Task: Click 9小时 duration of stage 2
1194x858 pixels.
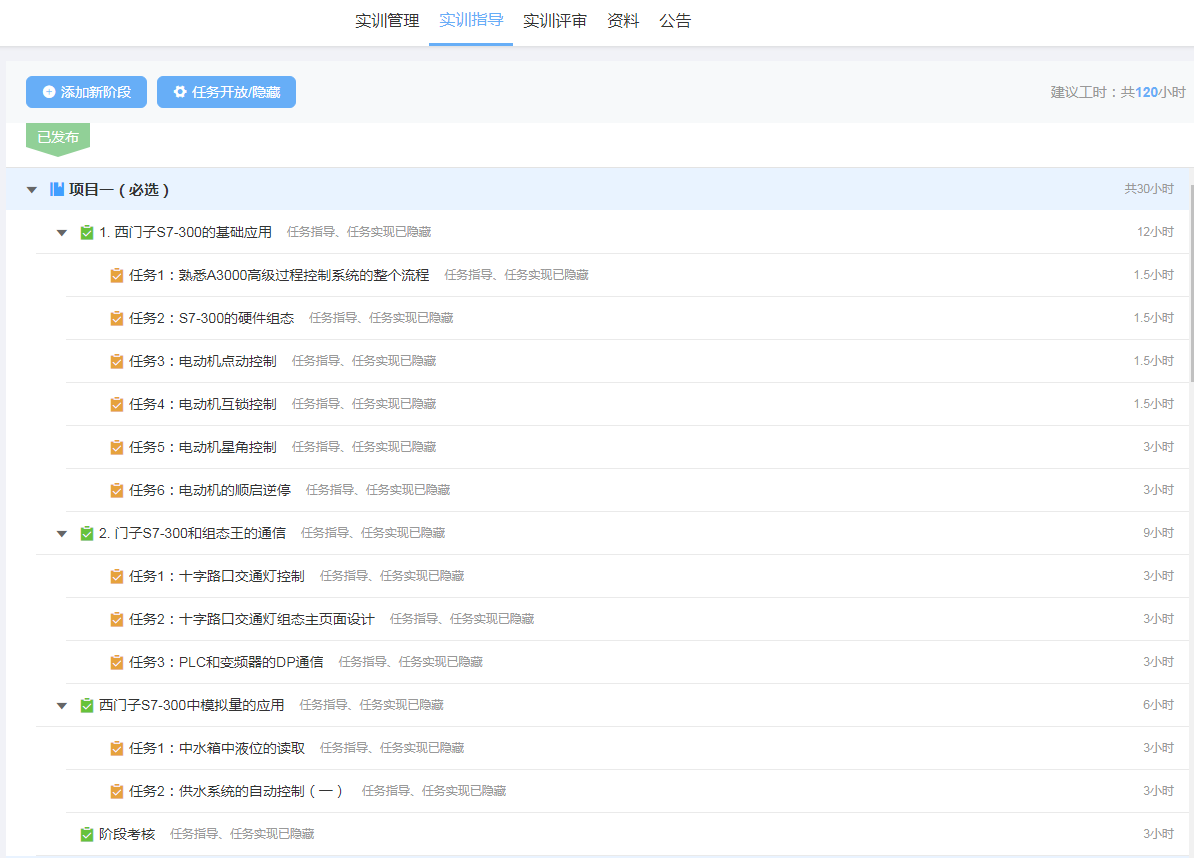Action: (x=1158, y=533)
